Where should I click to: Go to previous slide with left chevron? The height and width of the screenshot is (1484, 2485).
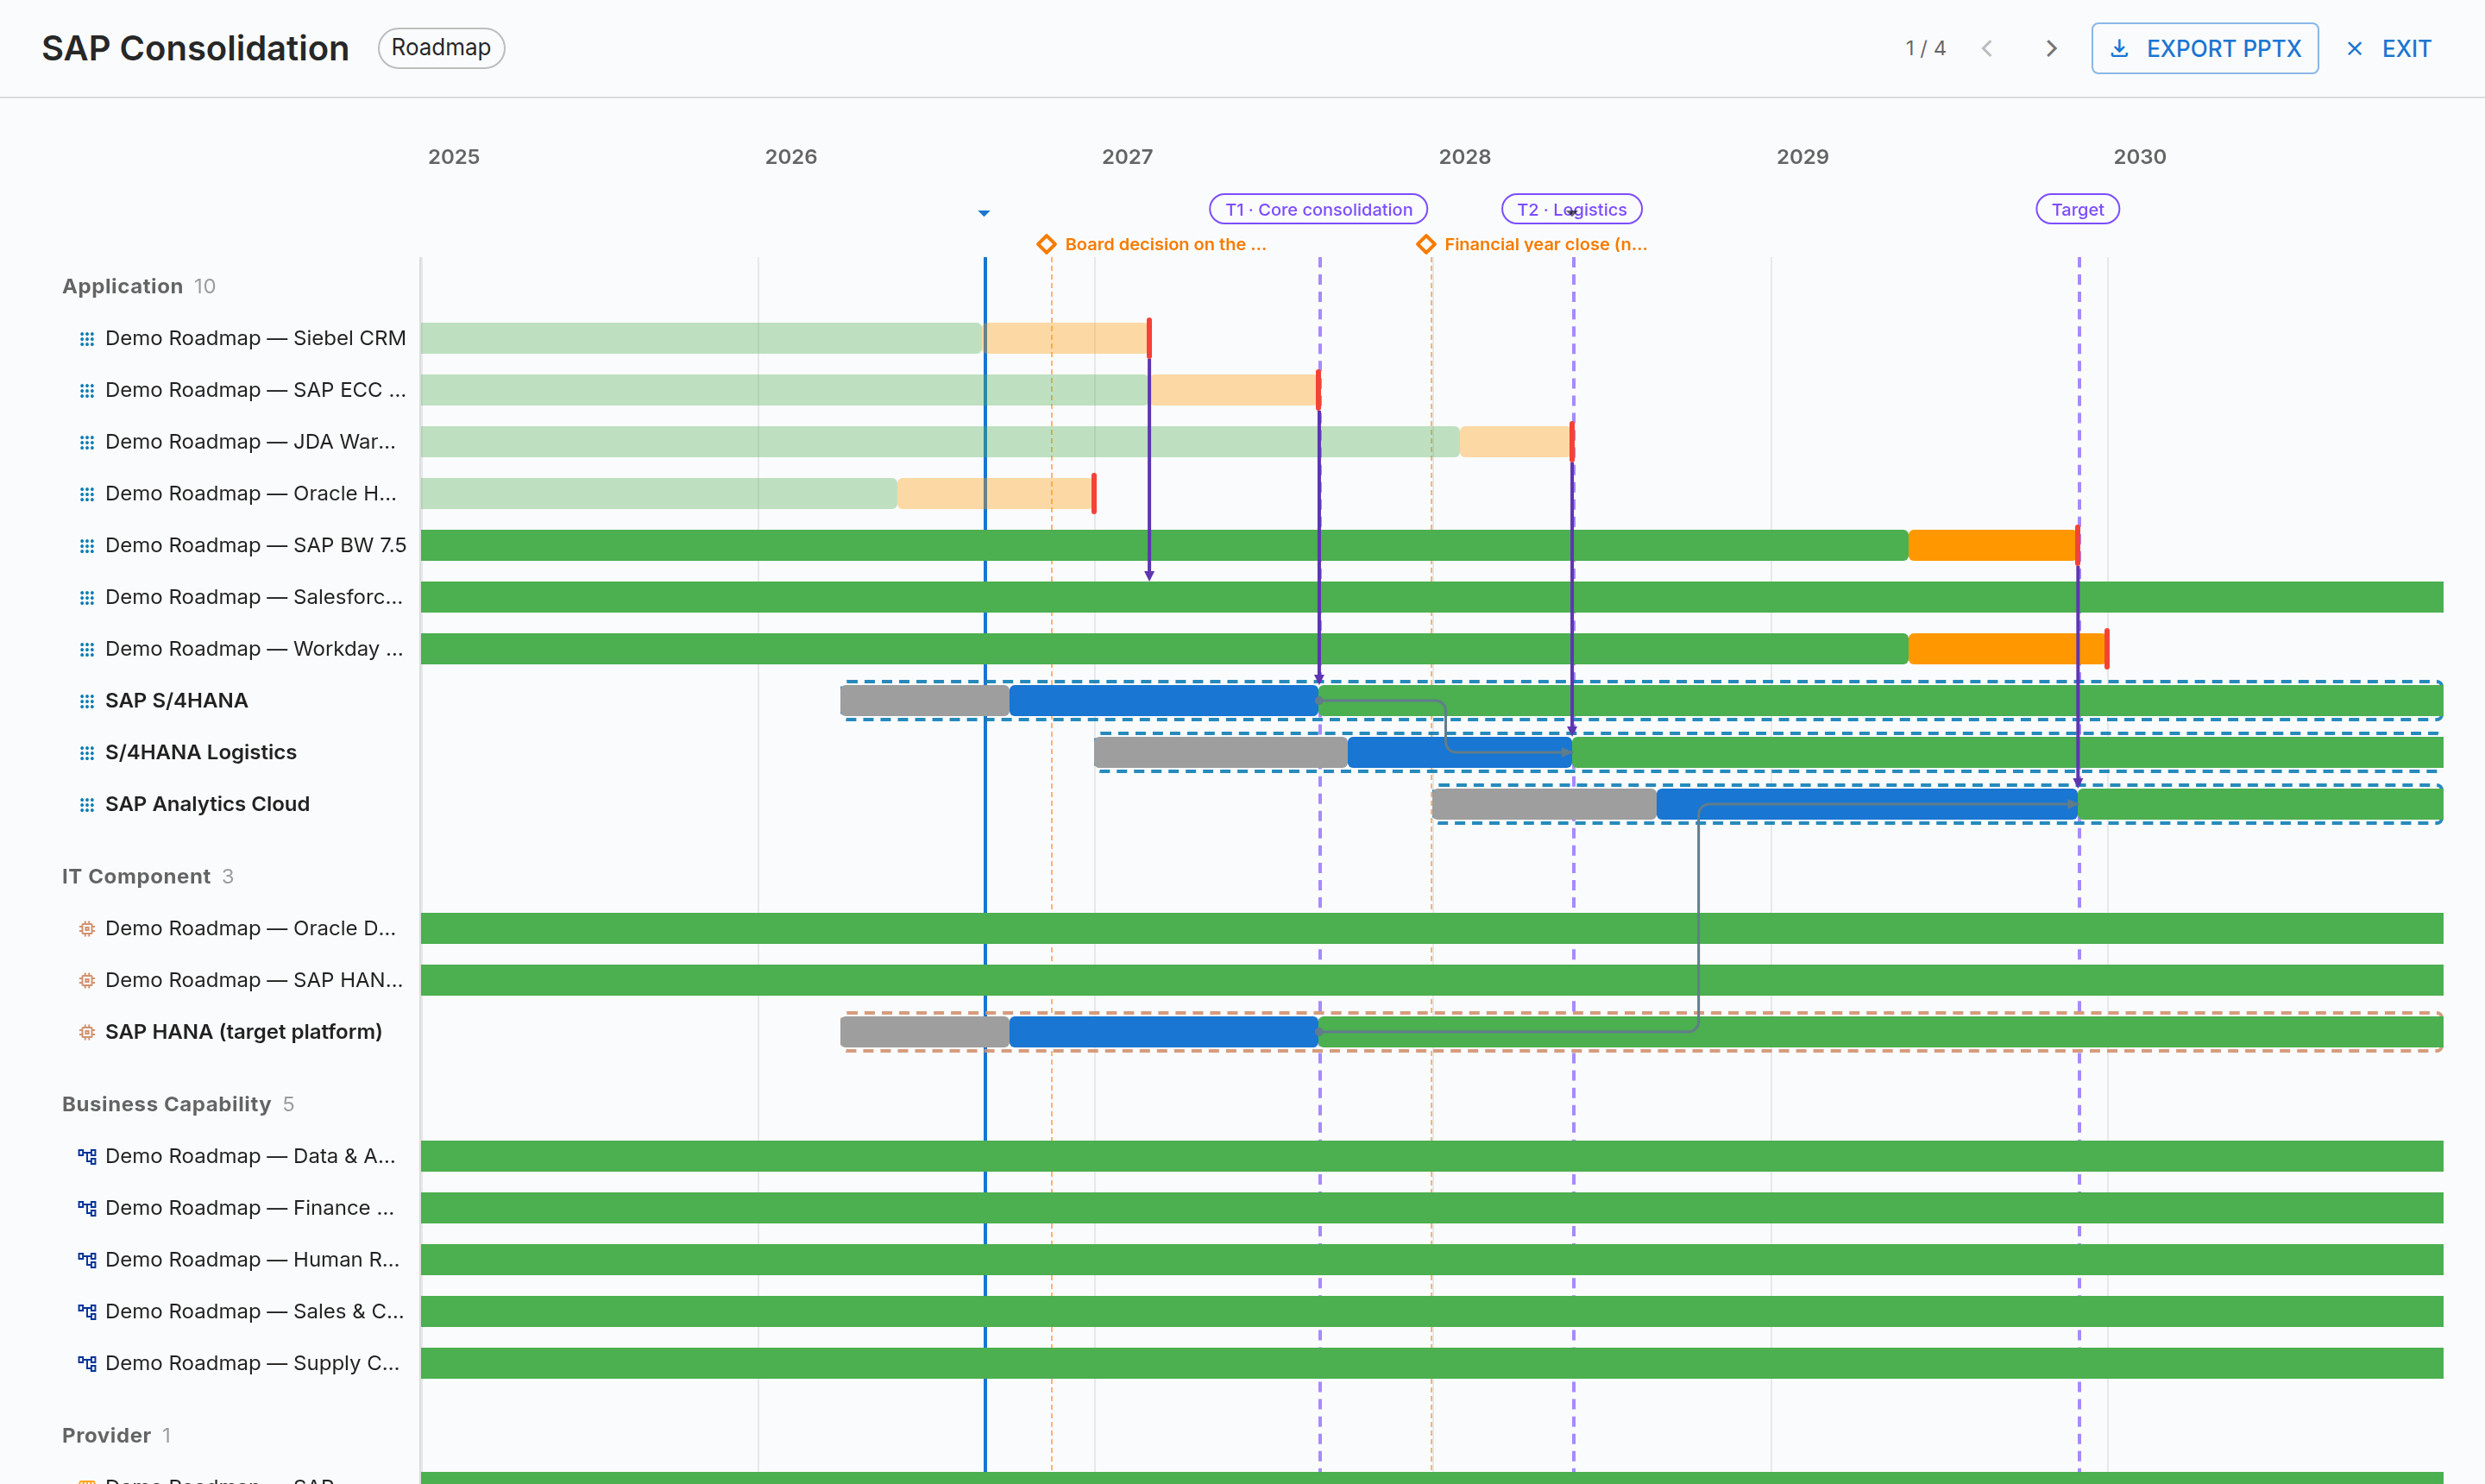point(1987,49)
